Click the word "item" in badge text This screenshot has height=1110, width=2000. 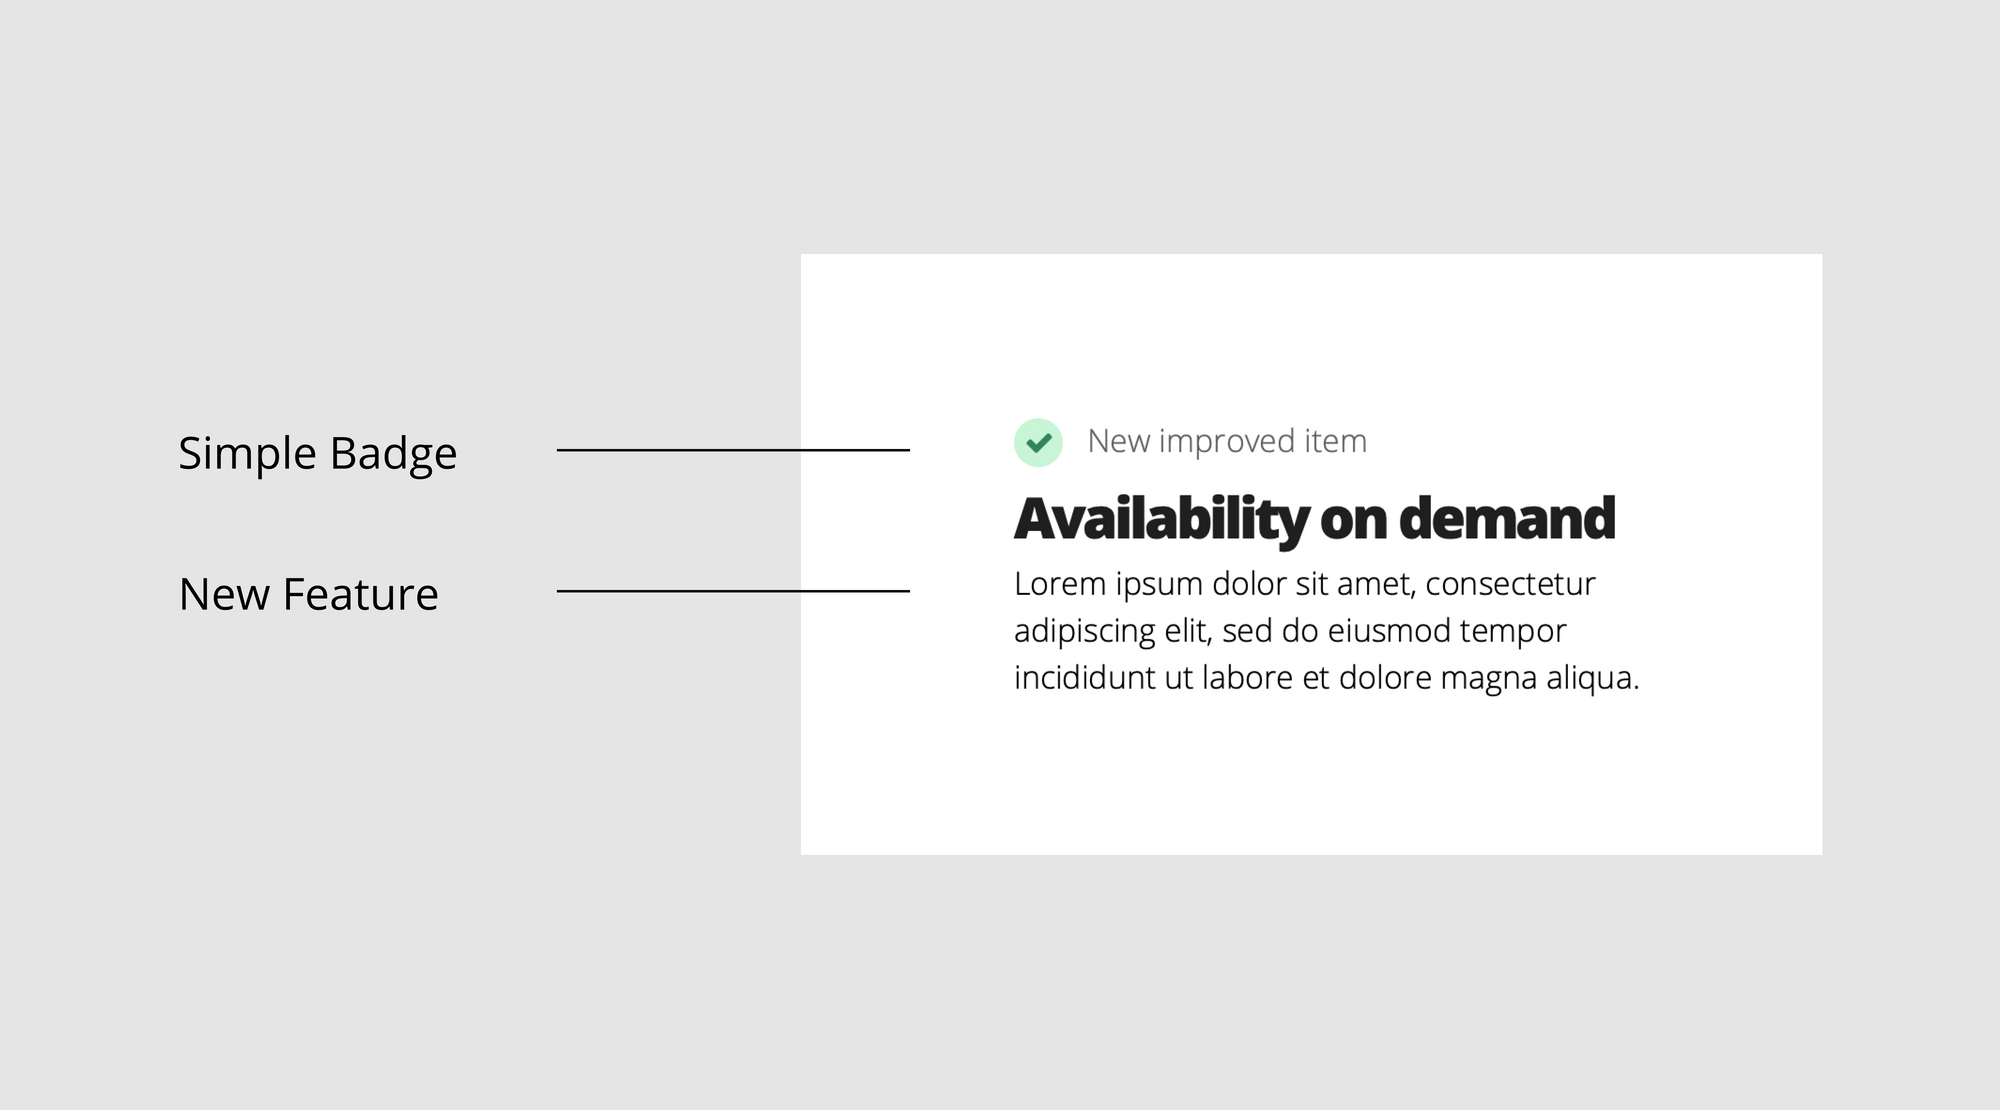(x=1335, y=441)
